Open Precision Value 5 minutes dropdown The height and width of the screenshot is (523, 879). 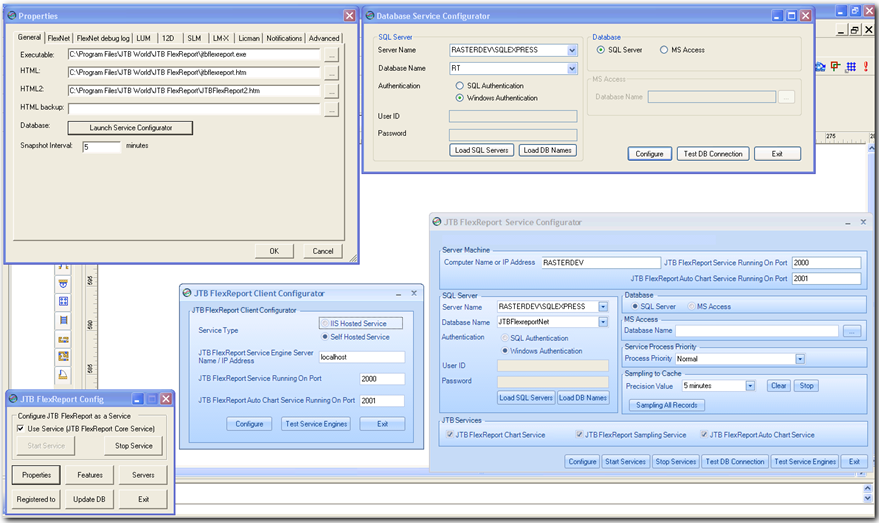click(x=750, y=386)
